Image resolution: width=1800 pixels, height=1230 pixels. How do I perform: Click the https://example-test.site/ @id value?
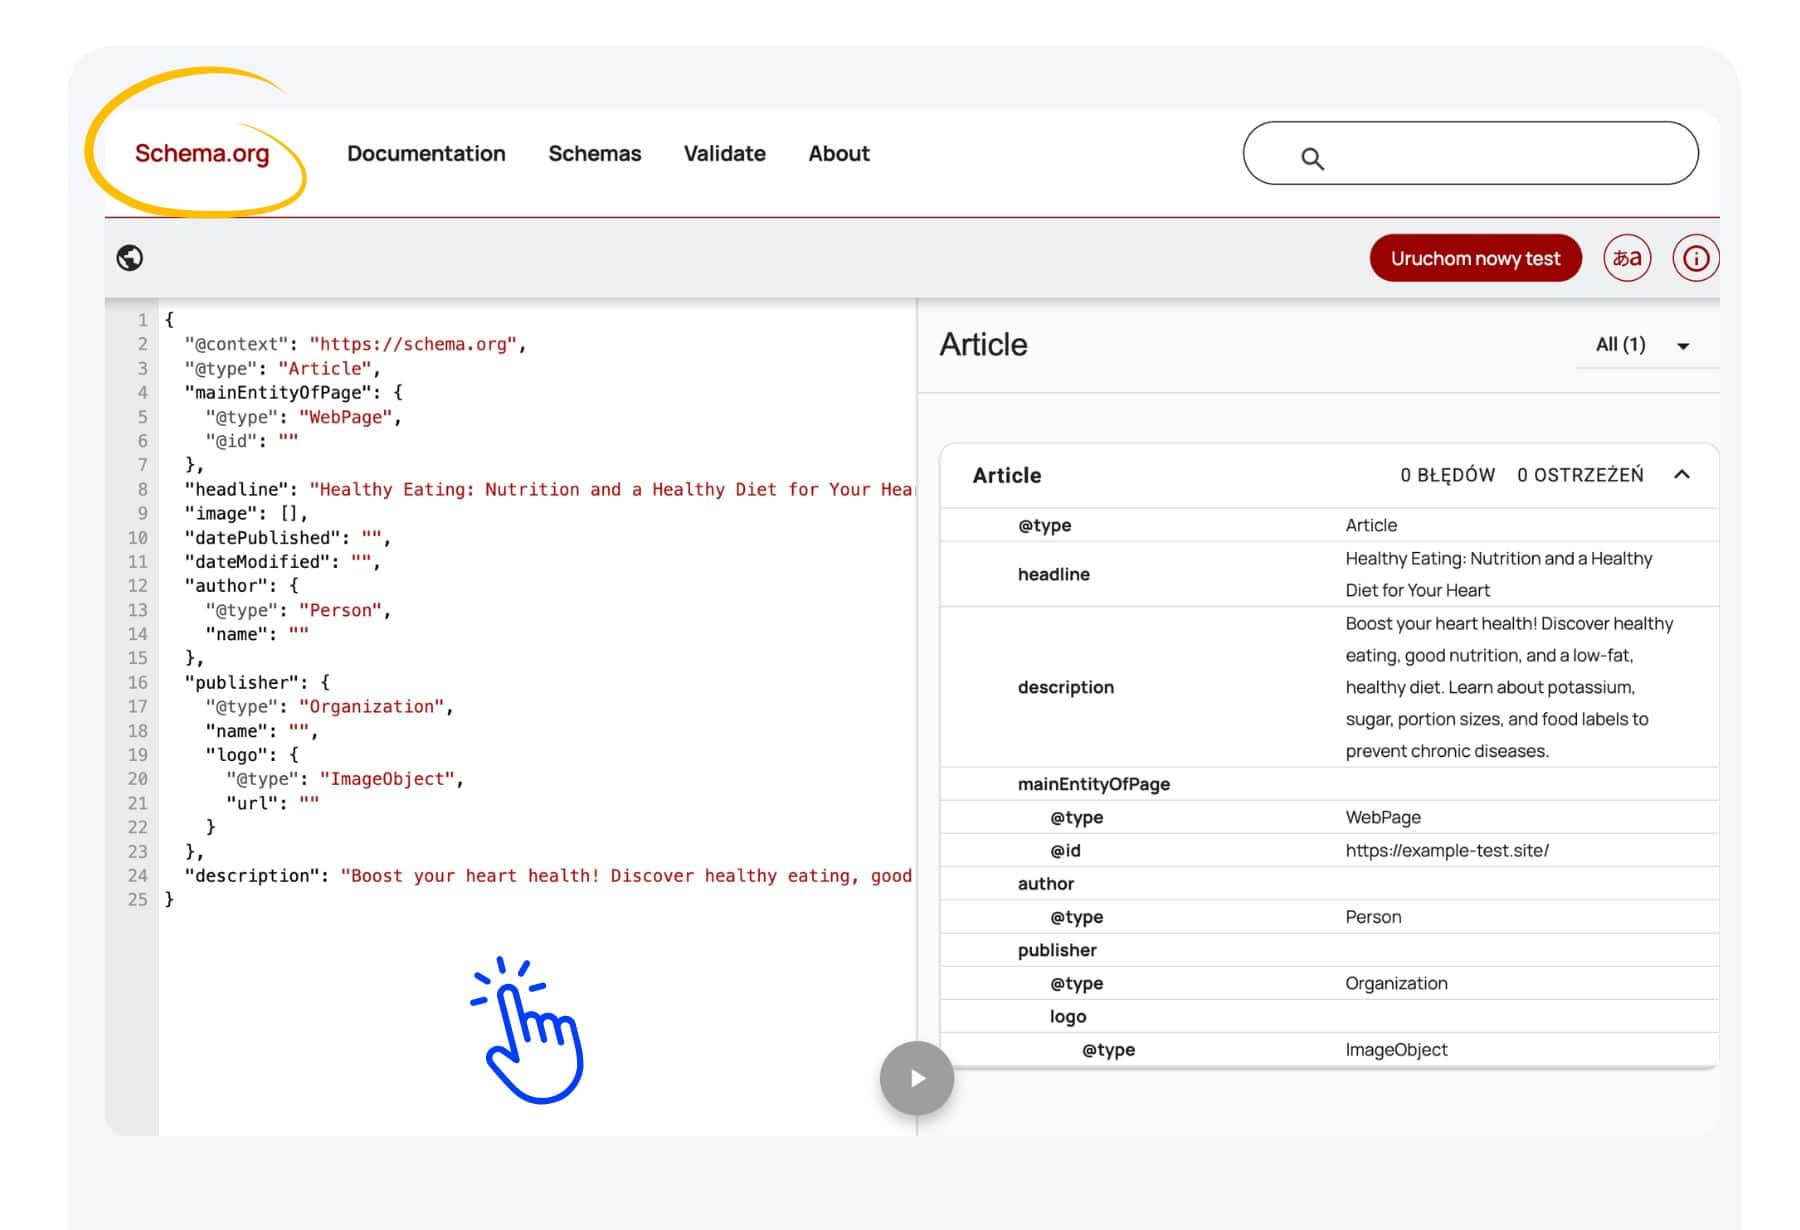[x=1447, y=850]
